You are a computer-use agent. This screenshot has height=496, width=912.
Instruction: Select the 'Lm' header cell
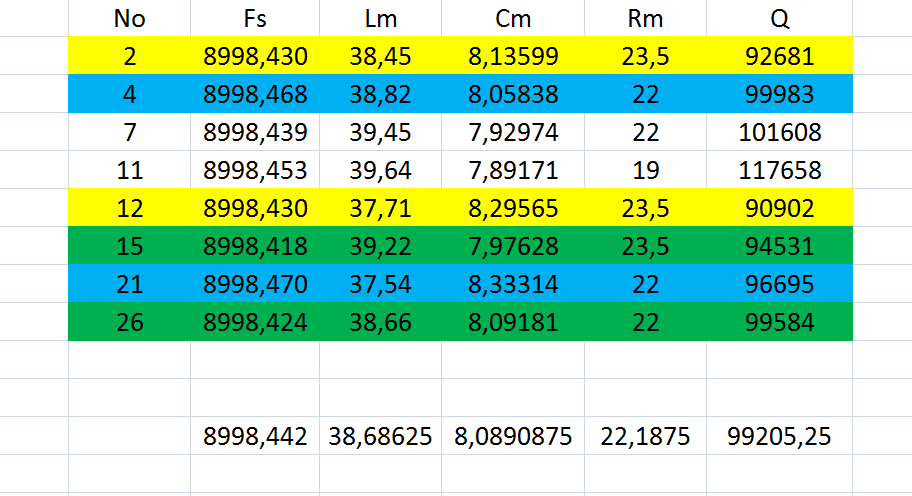[380, 18]
